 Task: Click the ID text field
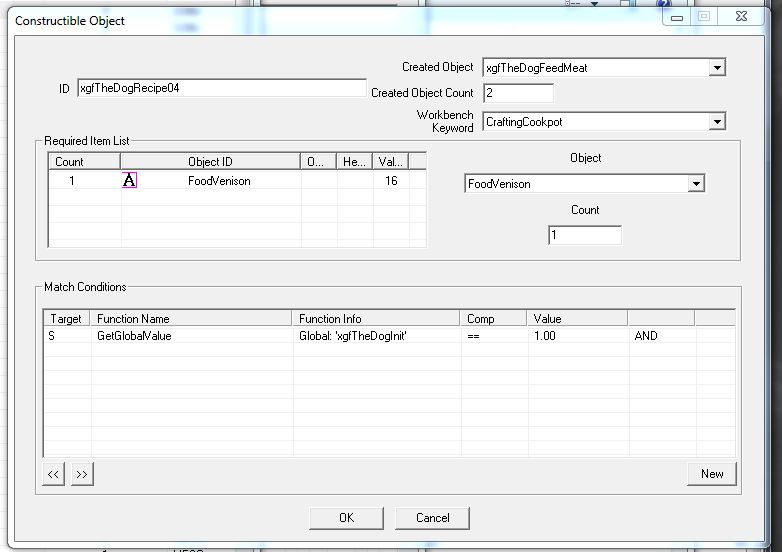[x=221, y=88]
